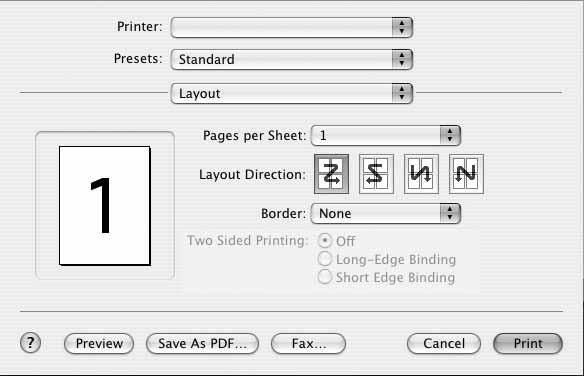Click the Print button
584x376 pixels.
point(528,343)
